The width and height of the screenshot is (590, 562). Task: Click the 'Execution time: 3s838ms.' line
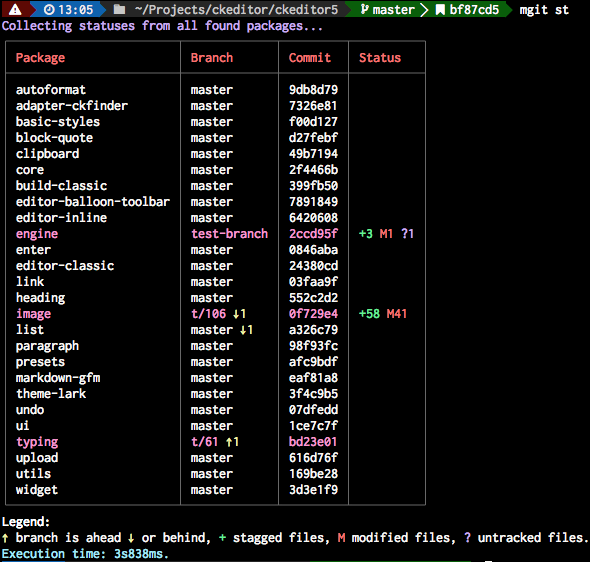85,554
